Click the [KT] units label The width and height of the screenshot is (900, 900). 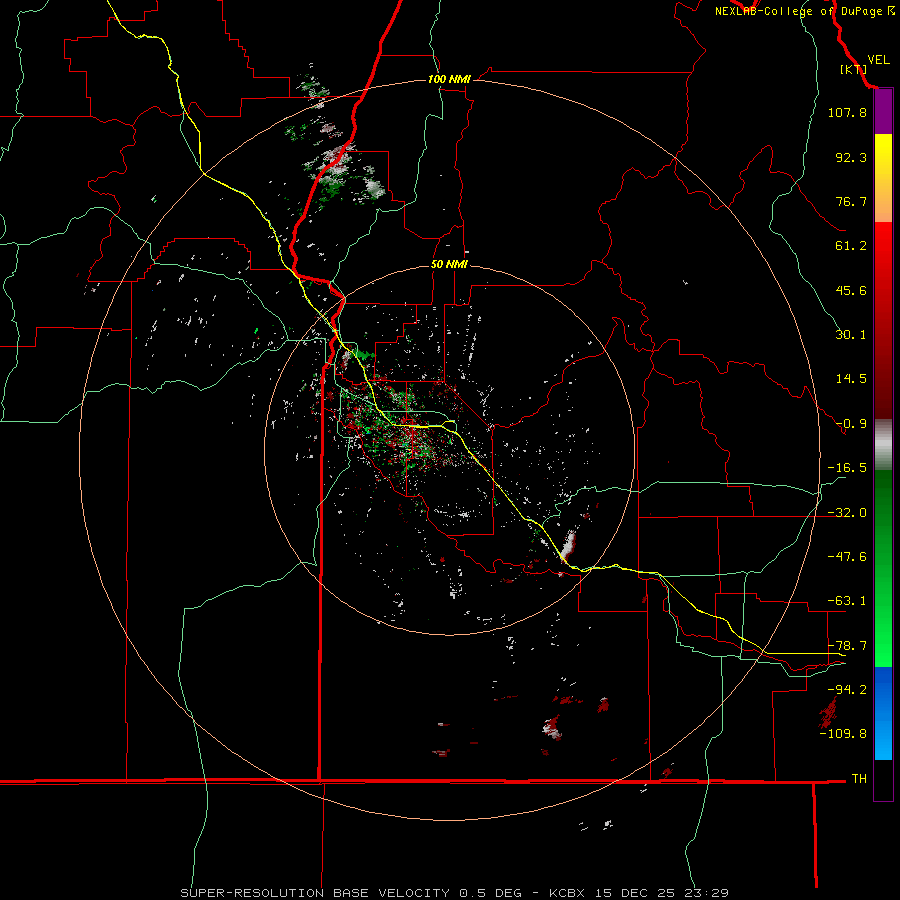854,69
